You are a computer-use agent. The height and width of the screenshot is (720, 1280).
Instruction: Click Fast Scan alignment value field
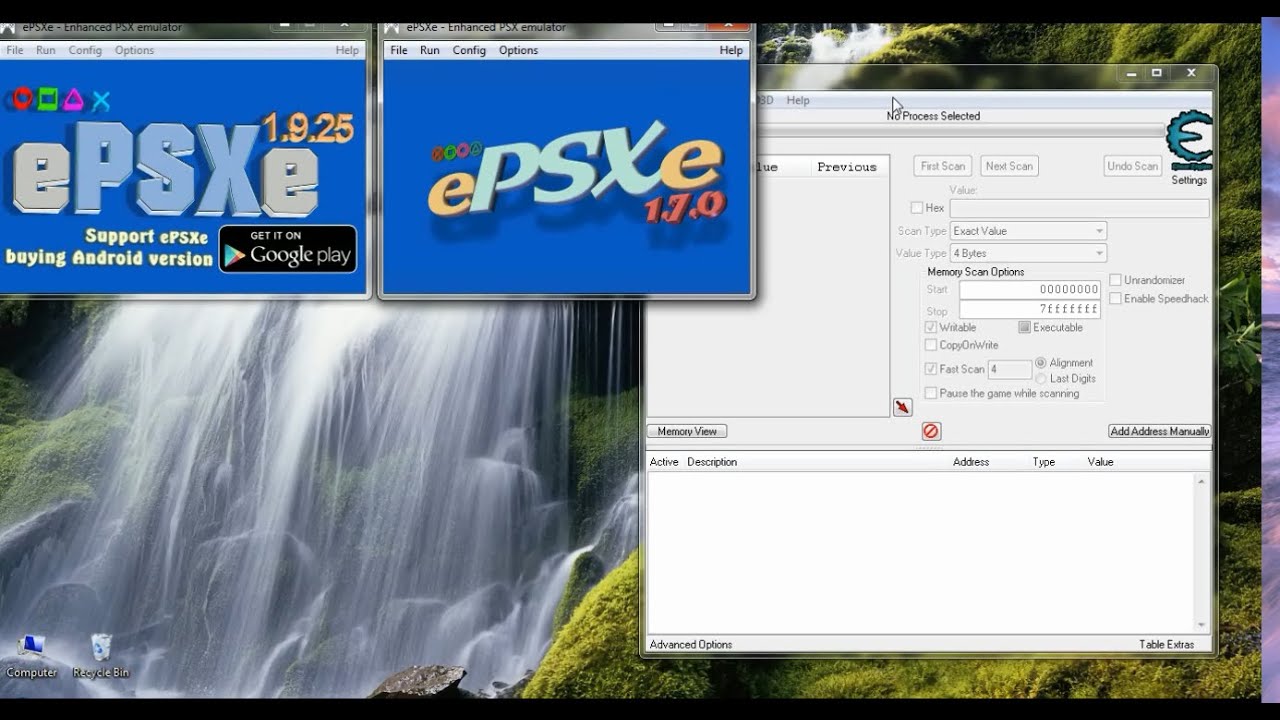tap(1010, 369)
